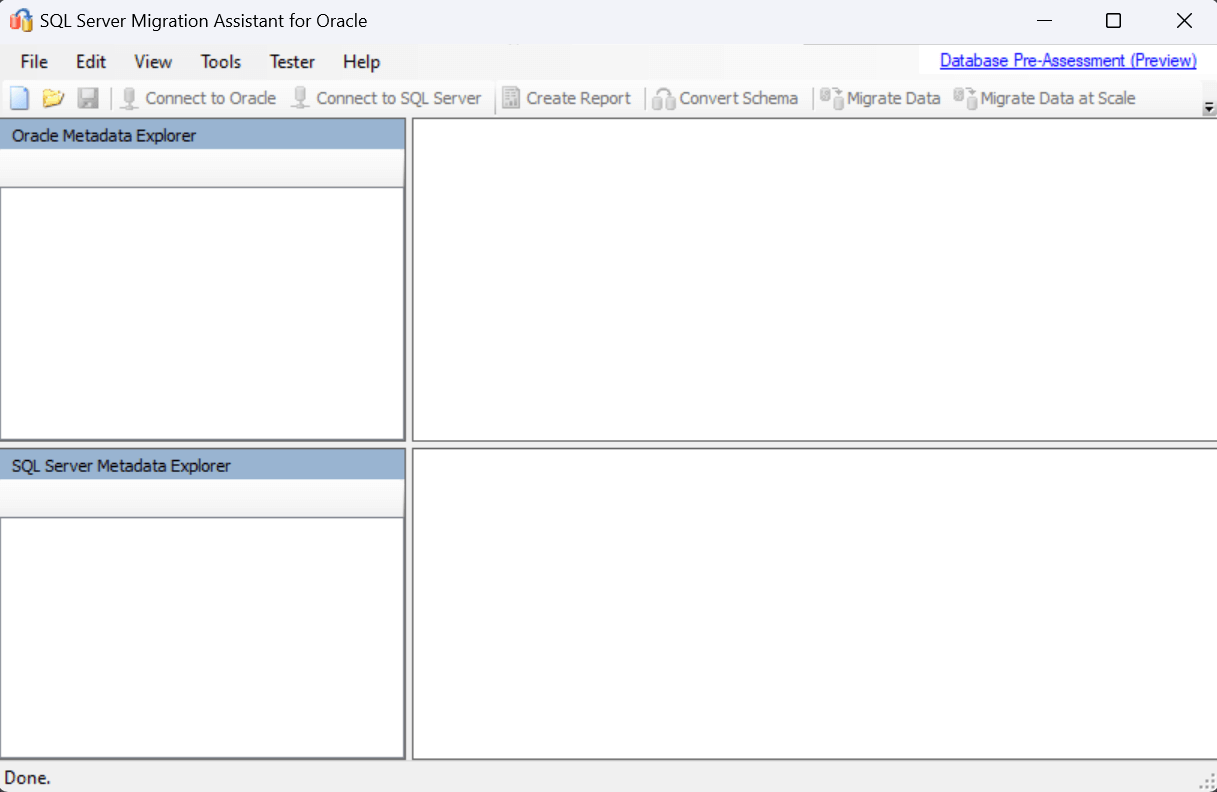Maximize the SQL Server Migration Assistant window

pos(1113,21)
